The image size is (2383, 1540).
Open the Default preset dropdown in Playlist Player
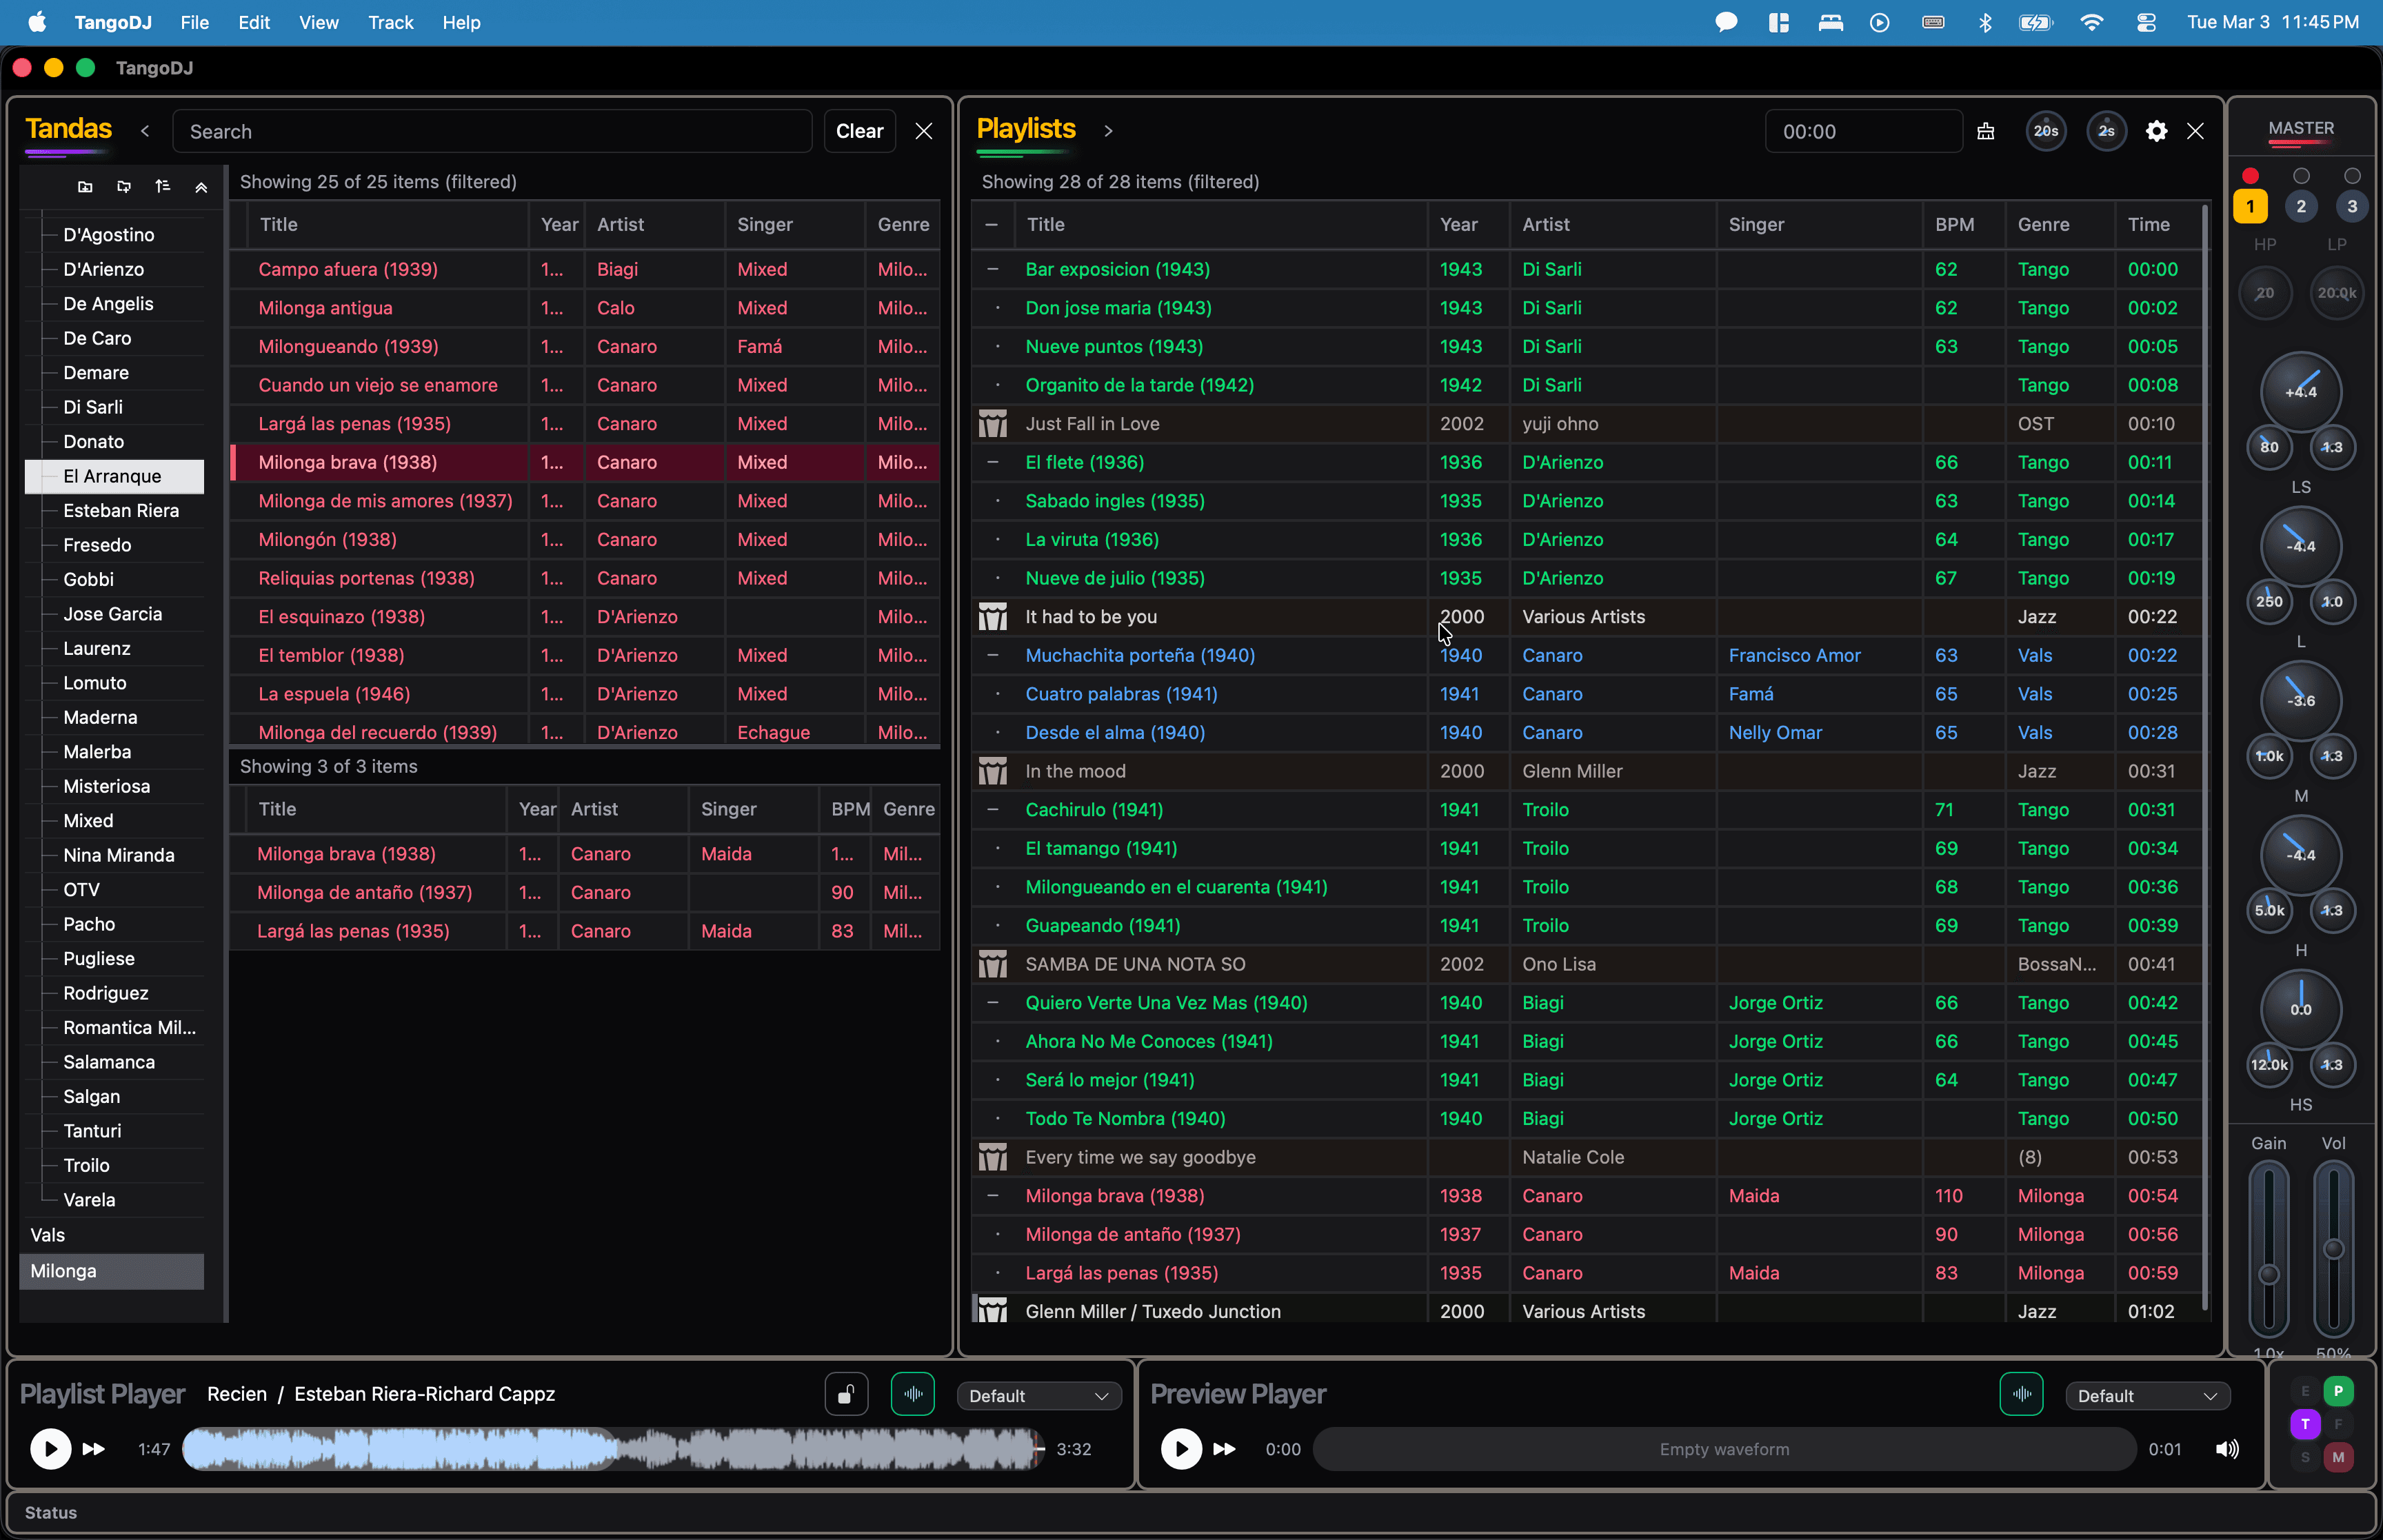pyautogui.click(x=1038, y=1395)
